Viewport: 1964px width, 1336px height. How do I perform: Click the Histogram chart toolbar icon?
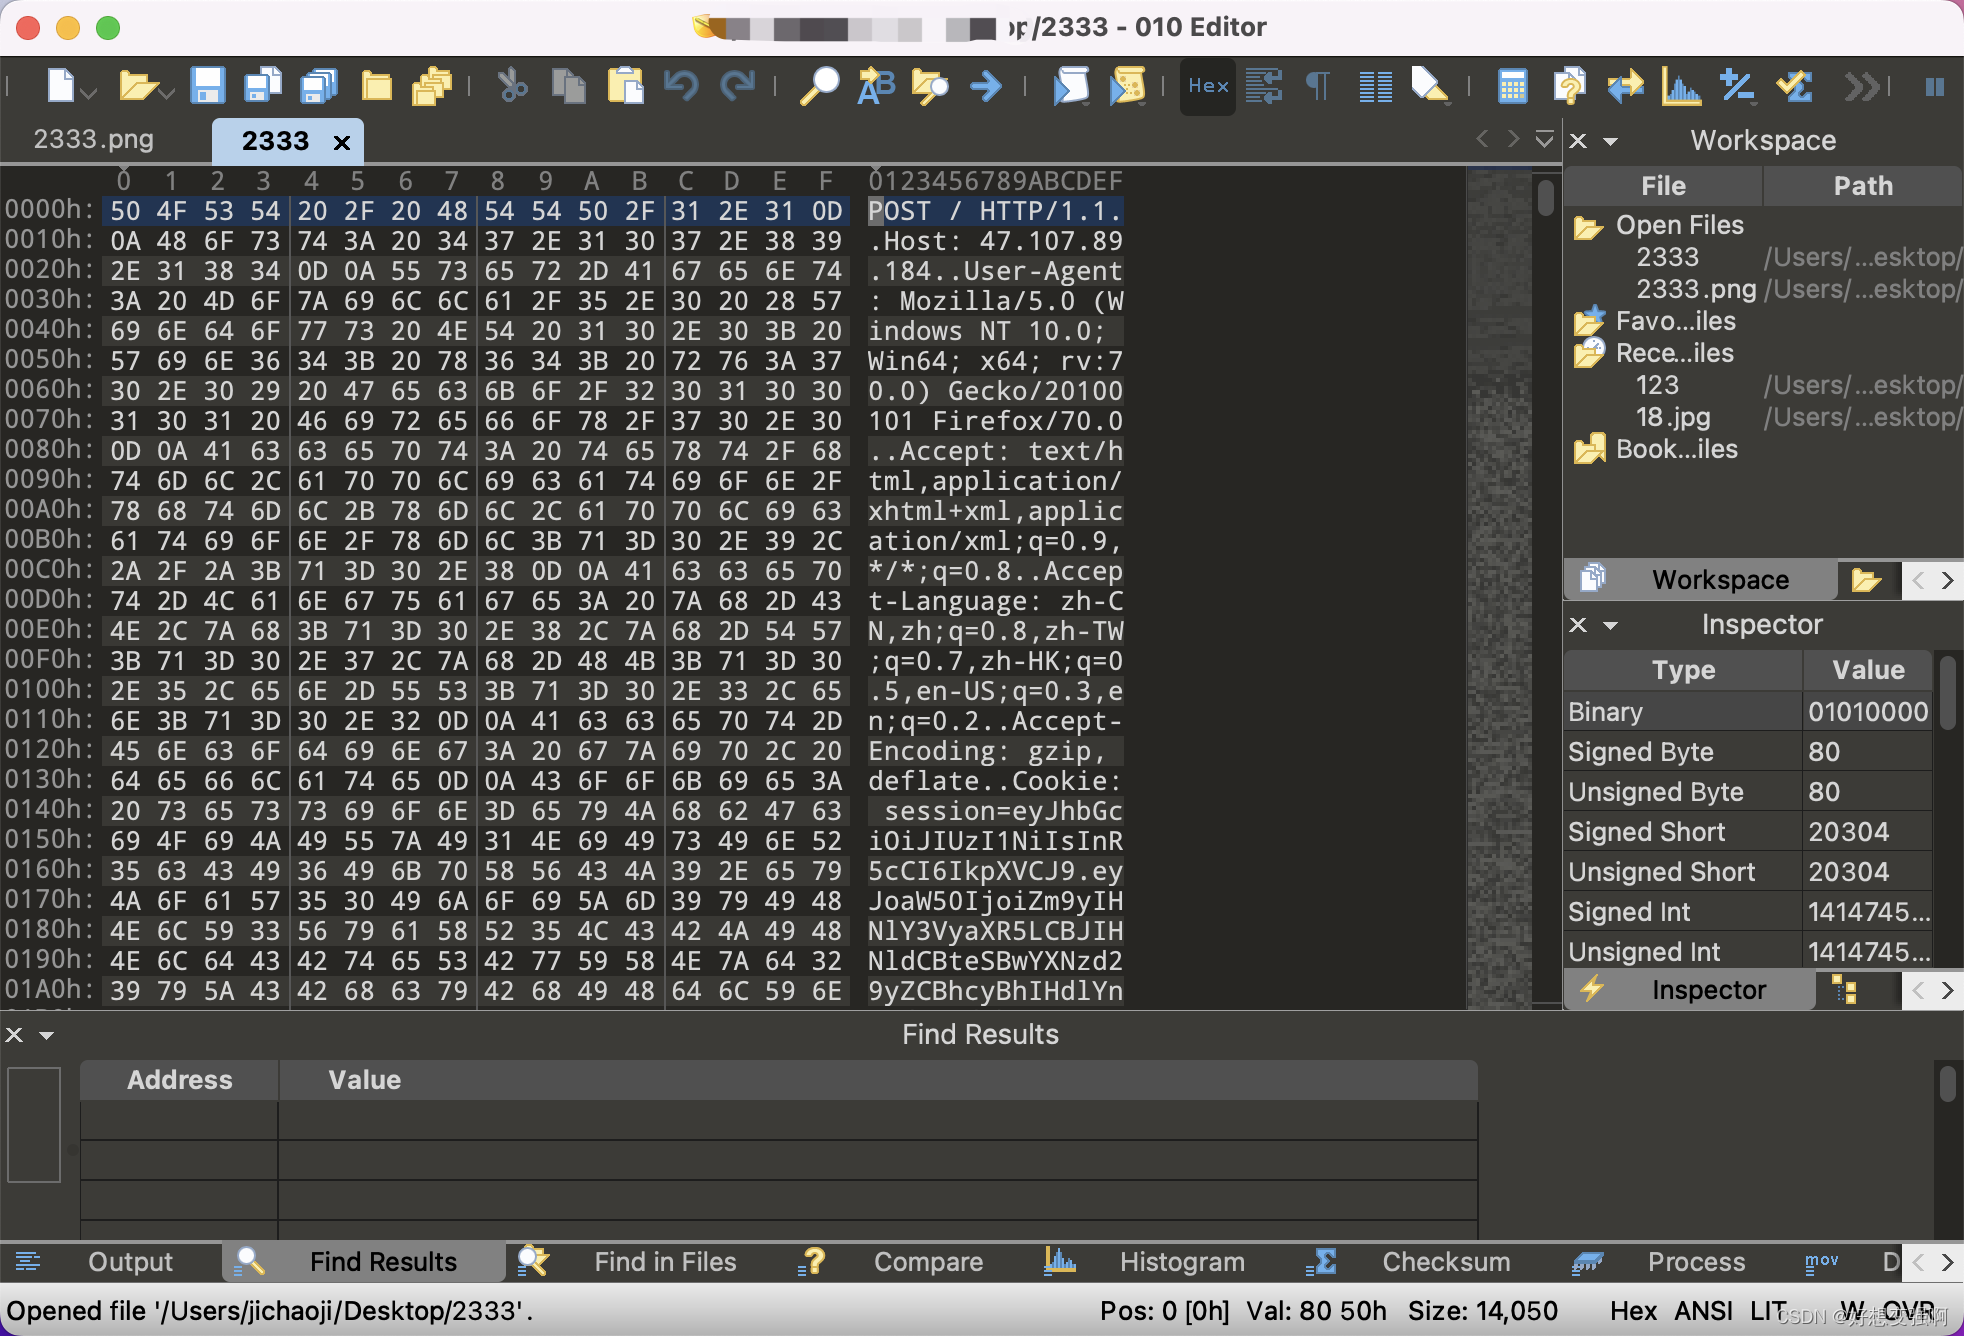tap(1681, 87)
